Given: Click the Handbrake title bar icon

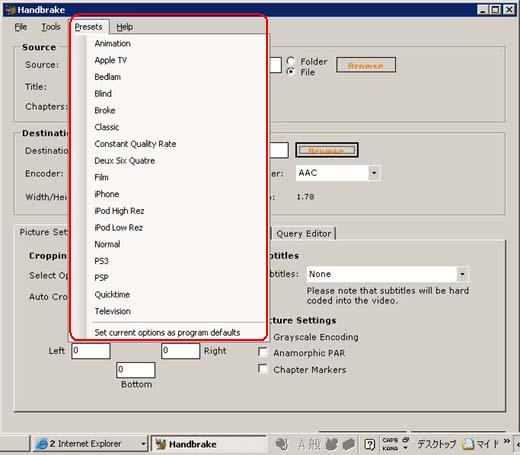Looking at the screenshot, I should pos(10,10).
